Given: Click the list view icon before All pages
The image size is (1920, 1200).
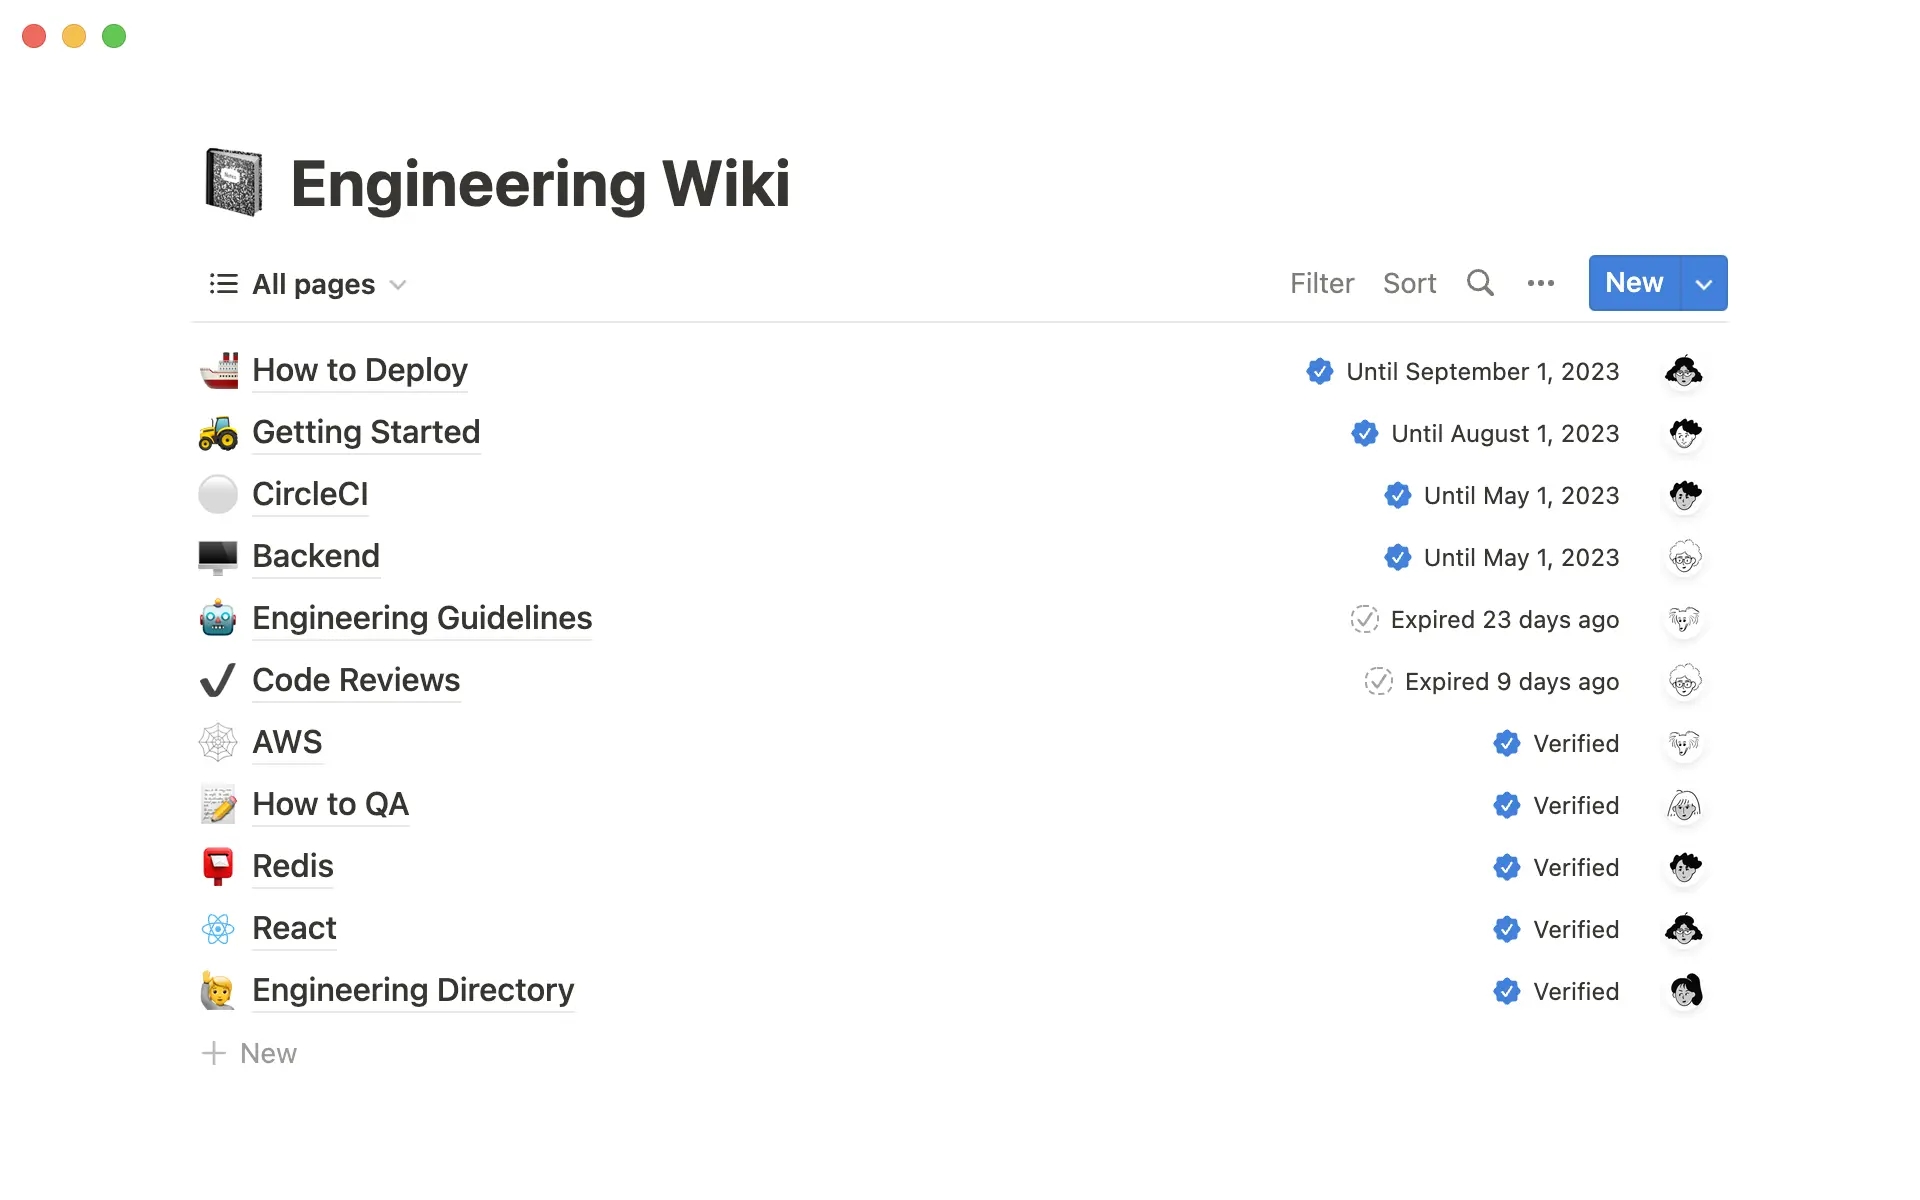Looking at the screenshot, I should (x=222, y=283).
